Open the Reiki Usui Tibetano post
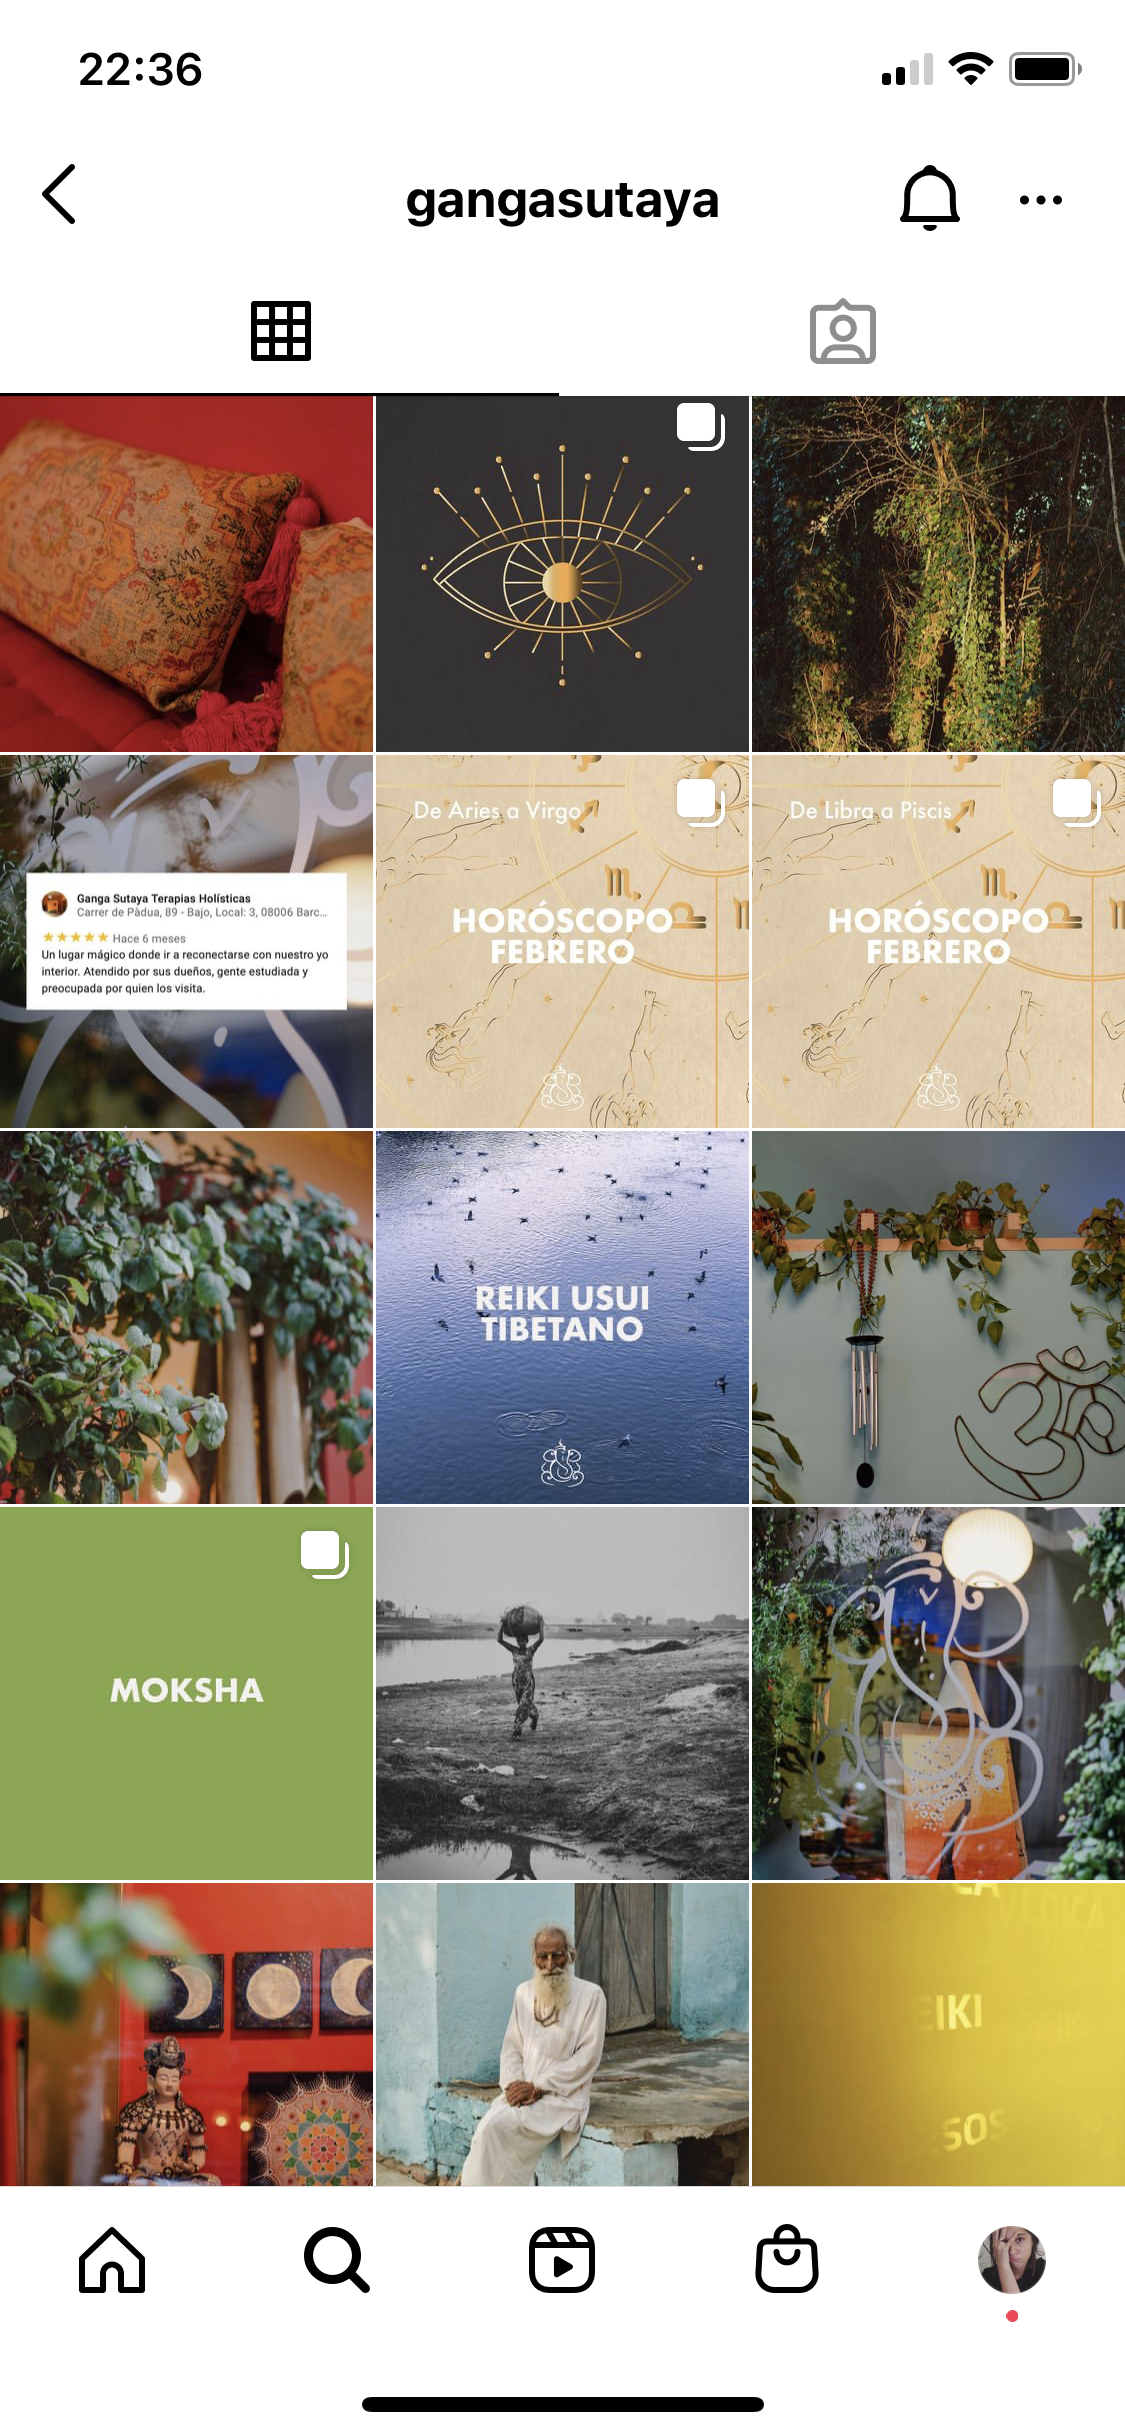 click(562, 1317)
